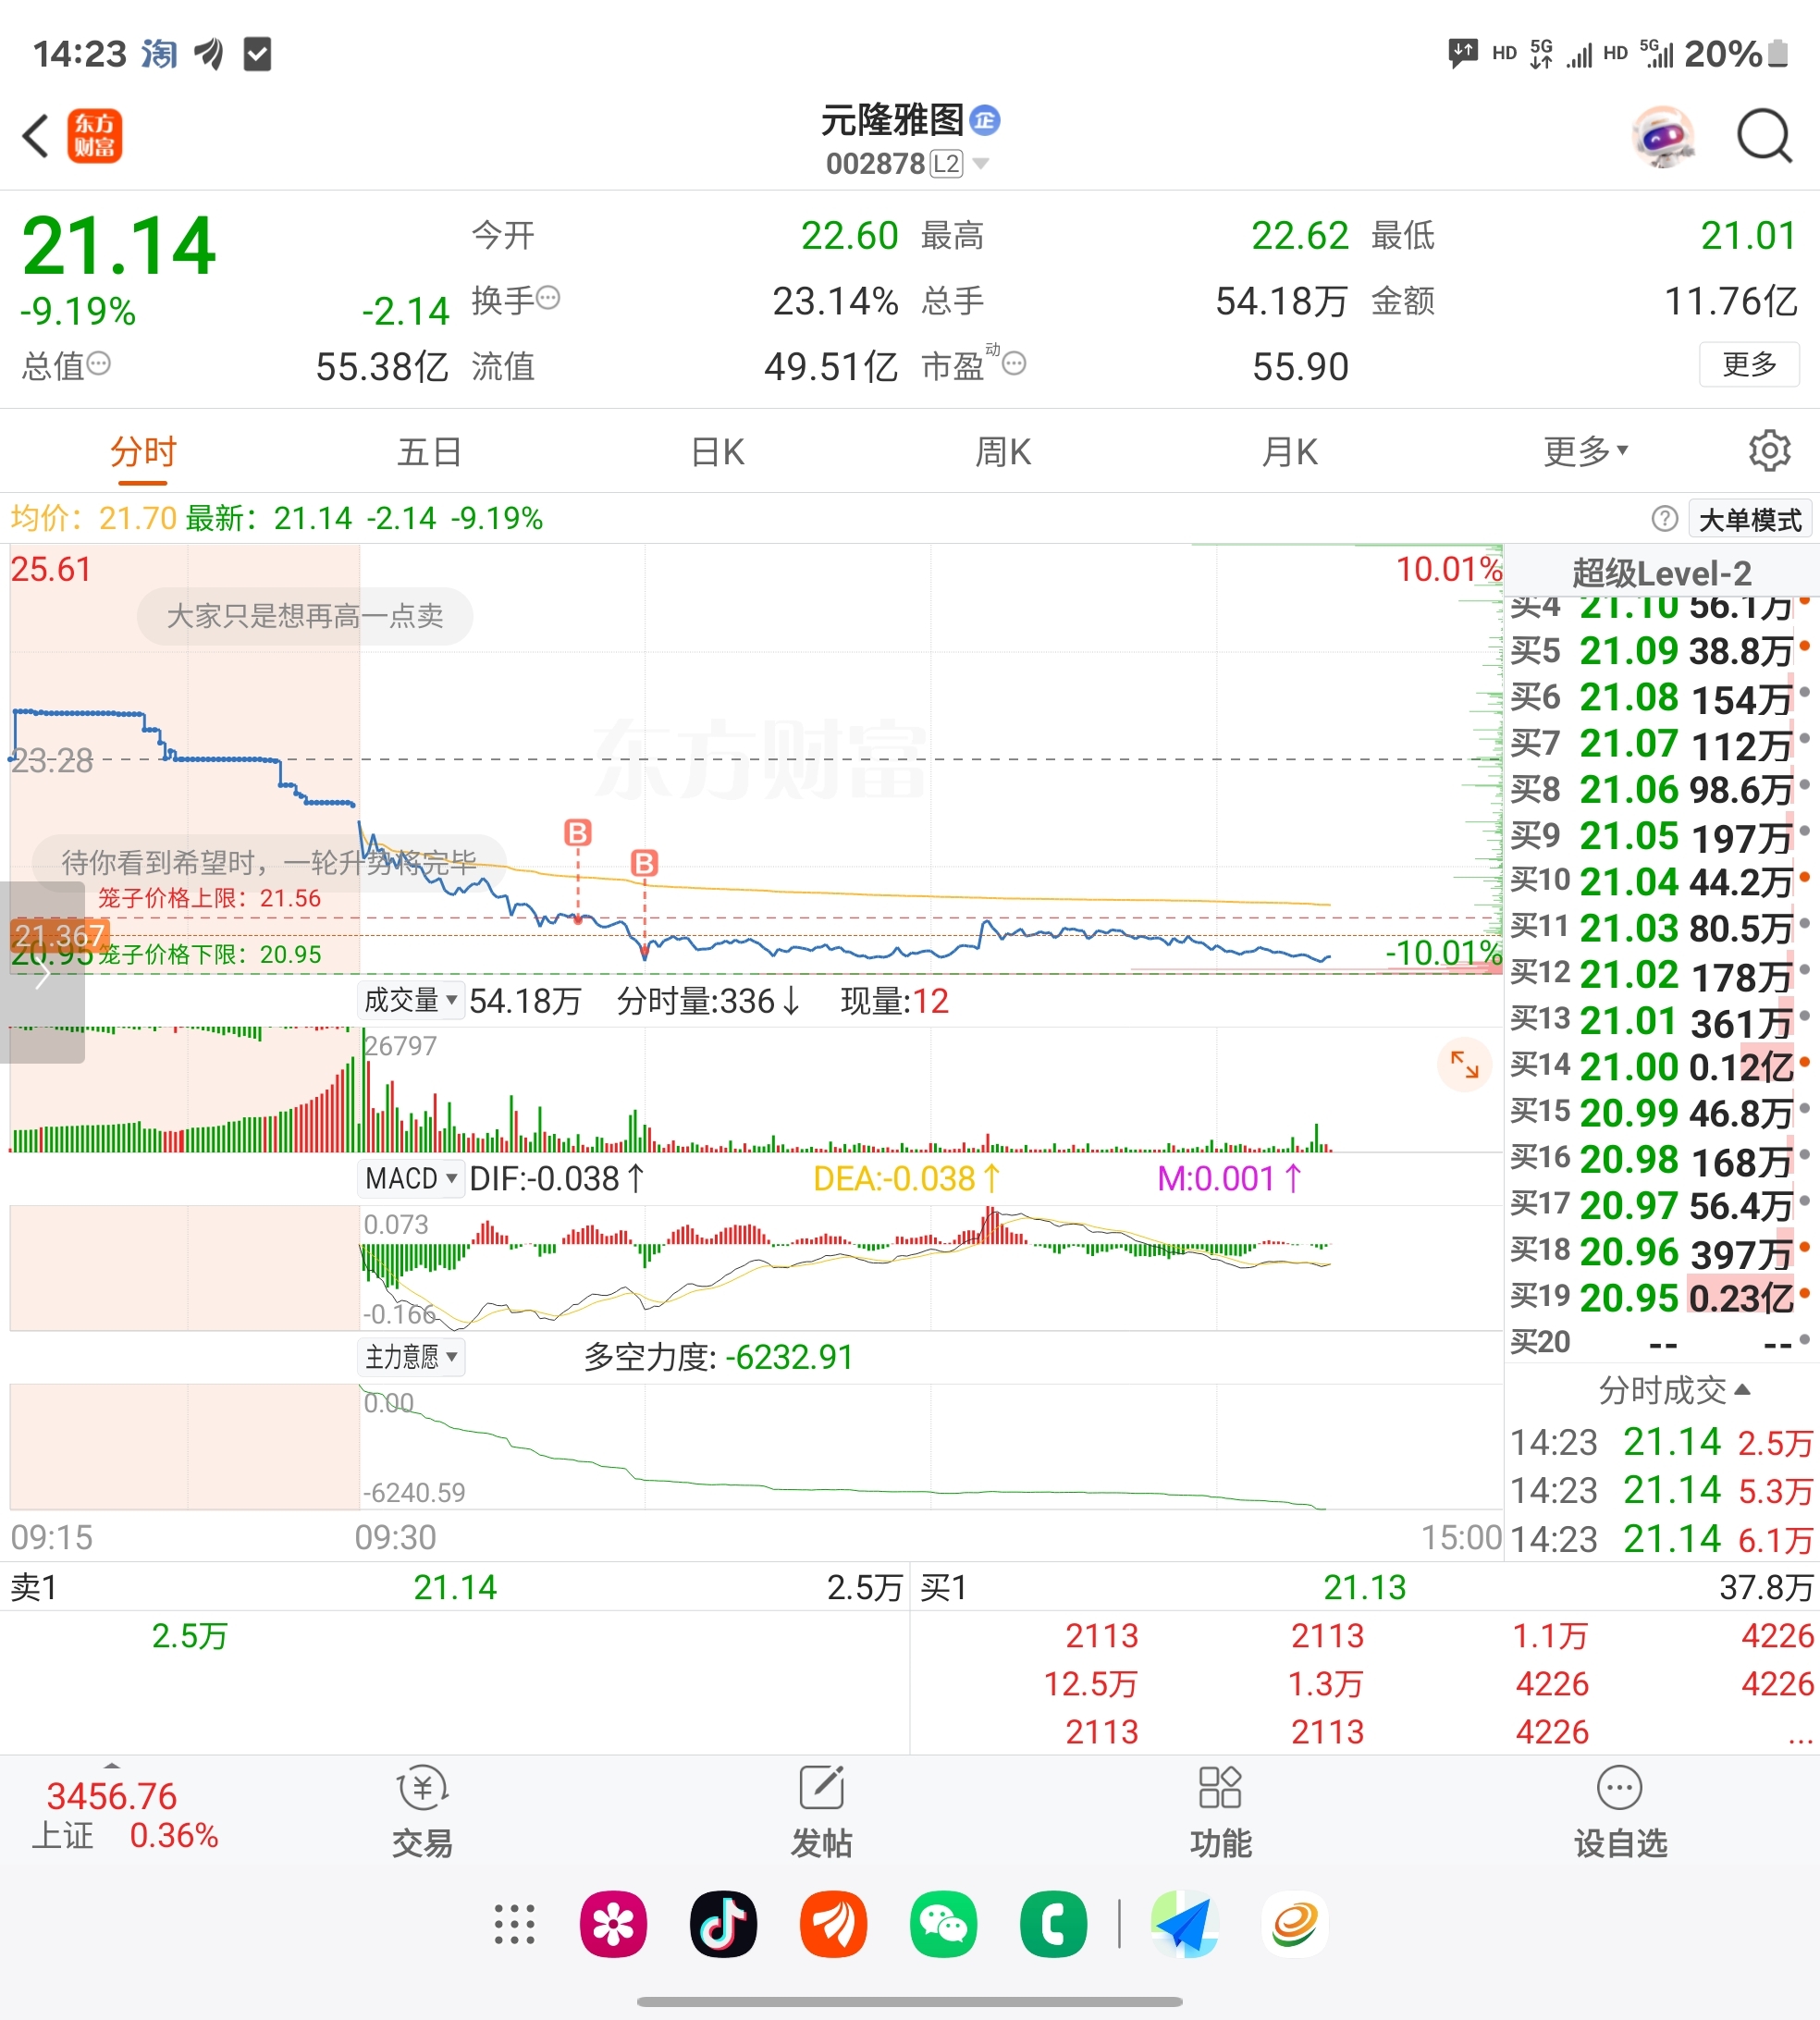Launch the TikTok dock app
This screenshot has width=1820, height=2020.
tap(723, 1925)
